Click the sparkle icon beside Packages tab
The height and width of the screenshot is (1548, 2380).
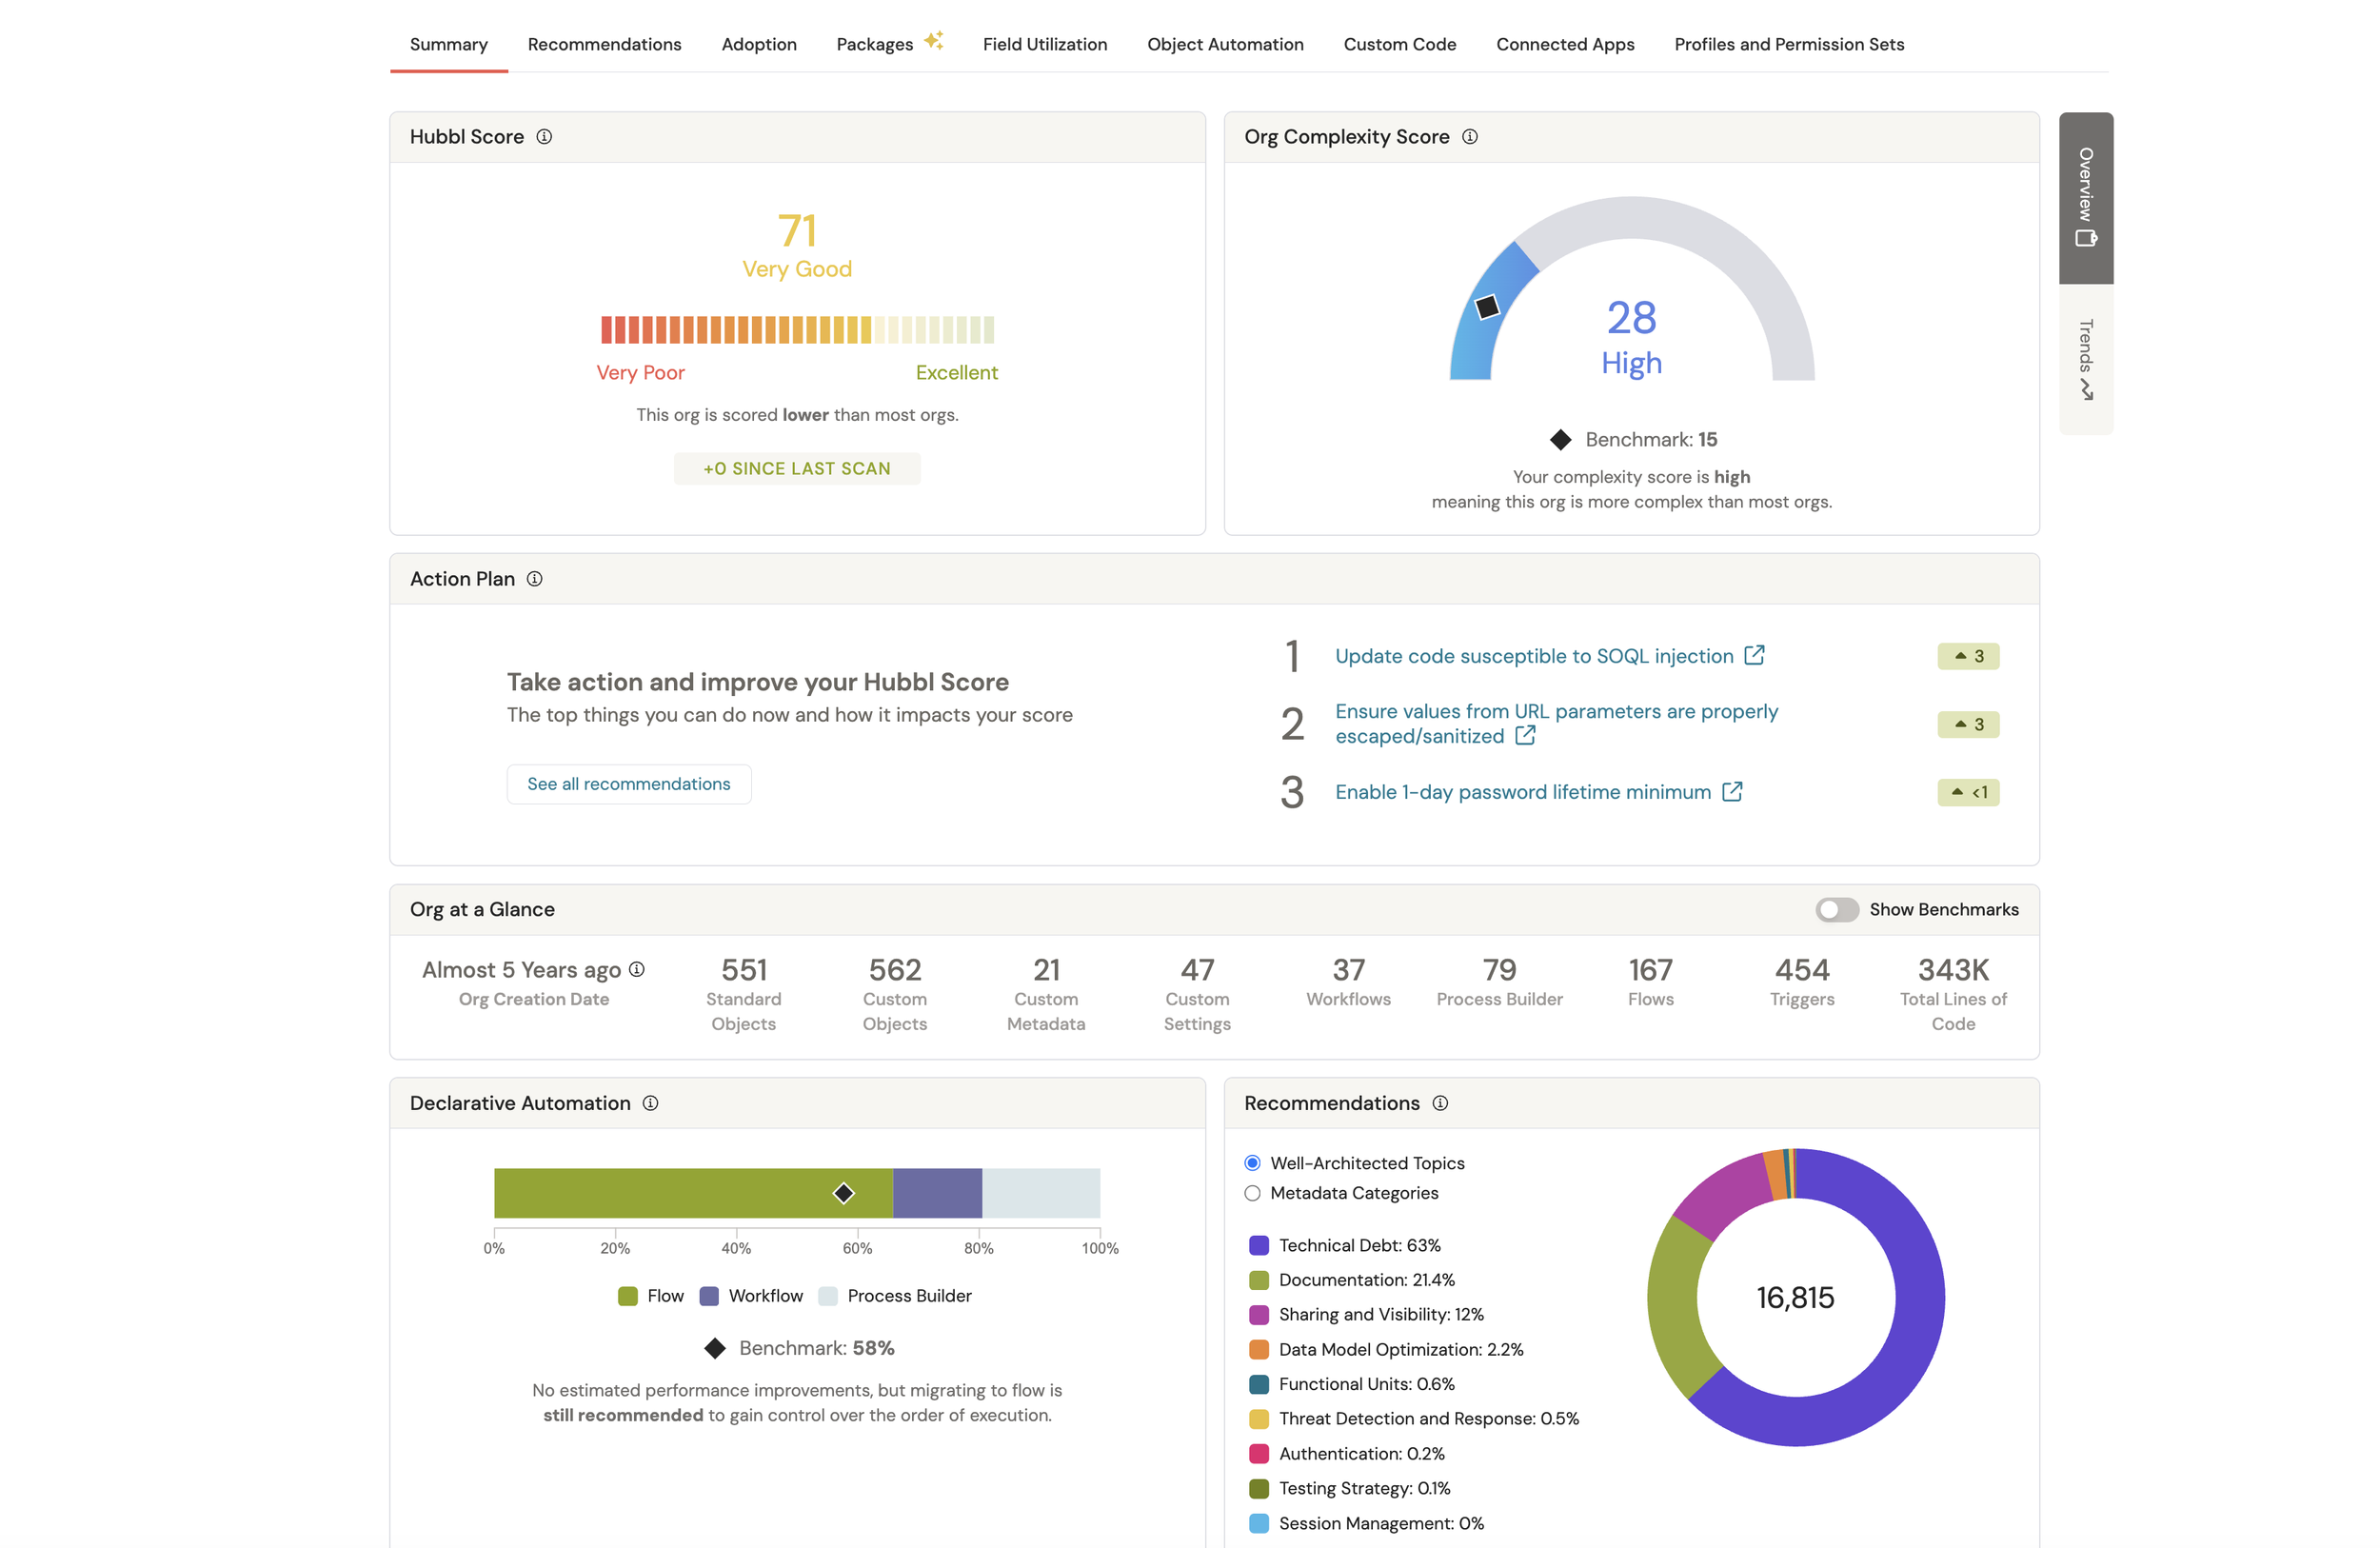pos(933,40)
